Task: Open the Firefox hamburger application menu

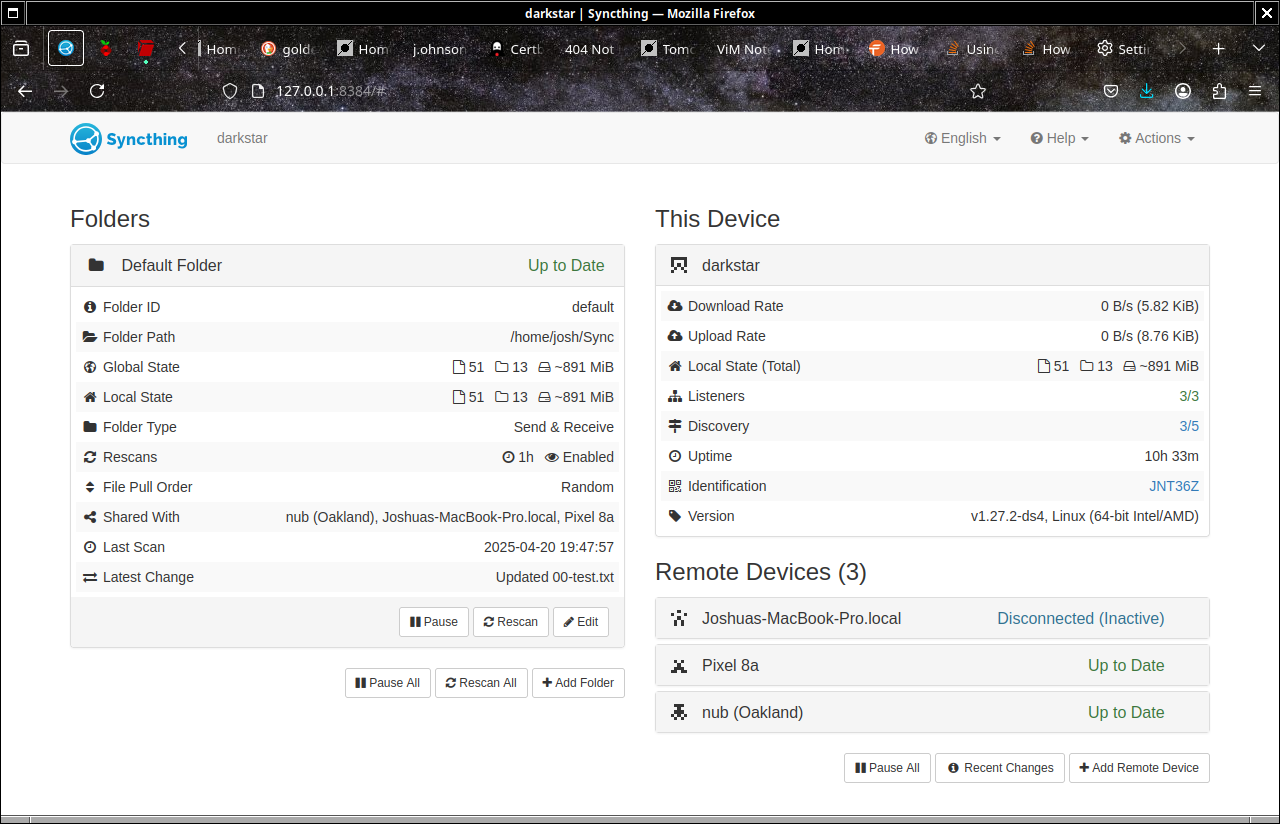Action: [x=1255, y=91]
